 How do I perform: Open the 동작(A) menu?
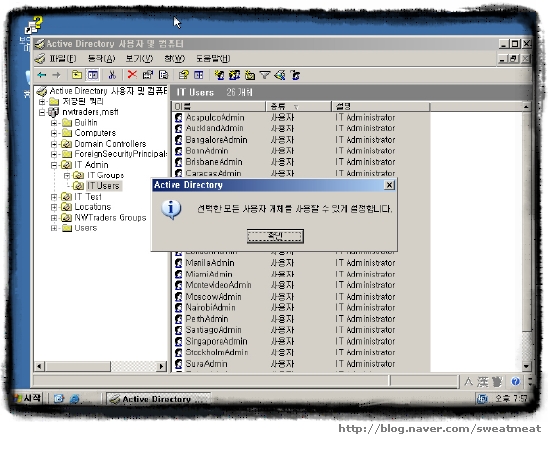point(101,58)
